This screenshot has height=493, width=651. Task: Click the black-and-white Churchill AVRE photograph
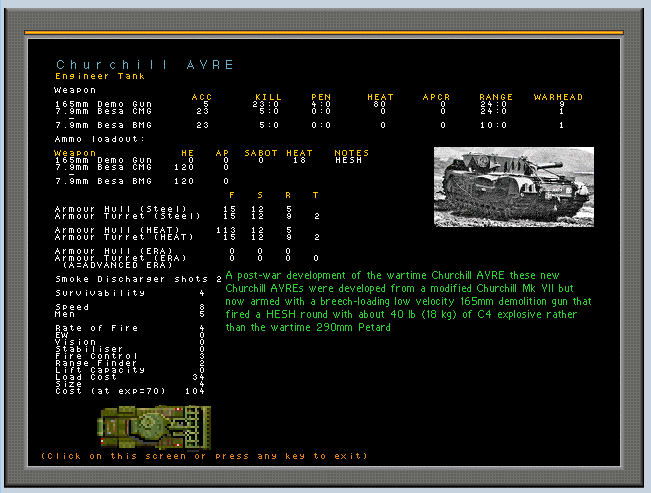coord(513,187)
